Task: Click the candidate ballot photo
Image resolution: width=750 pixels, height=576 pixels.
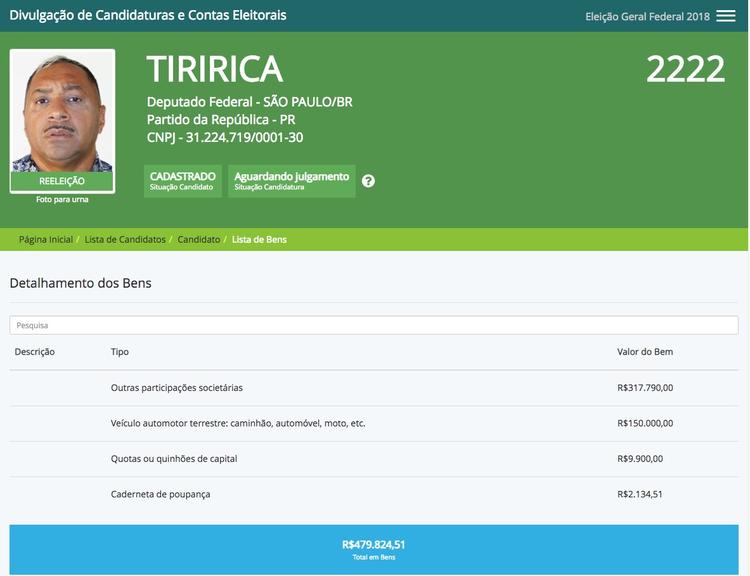Action: point(62,112)
